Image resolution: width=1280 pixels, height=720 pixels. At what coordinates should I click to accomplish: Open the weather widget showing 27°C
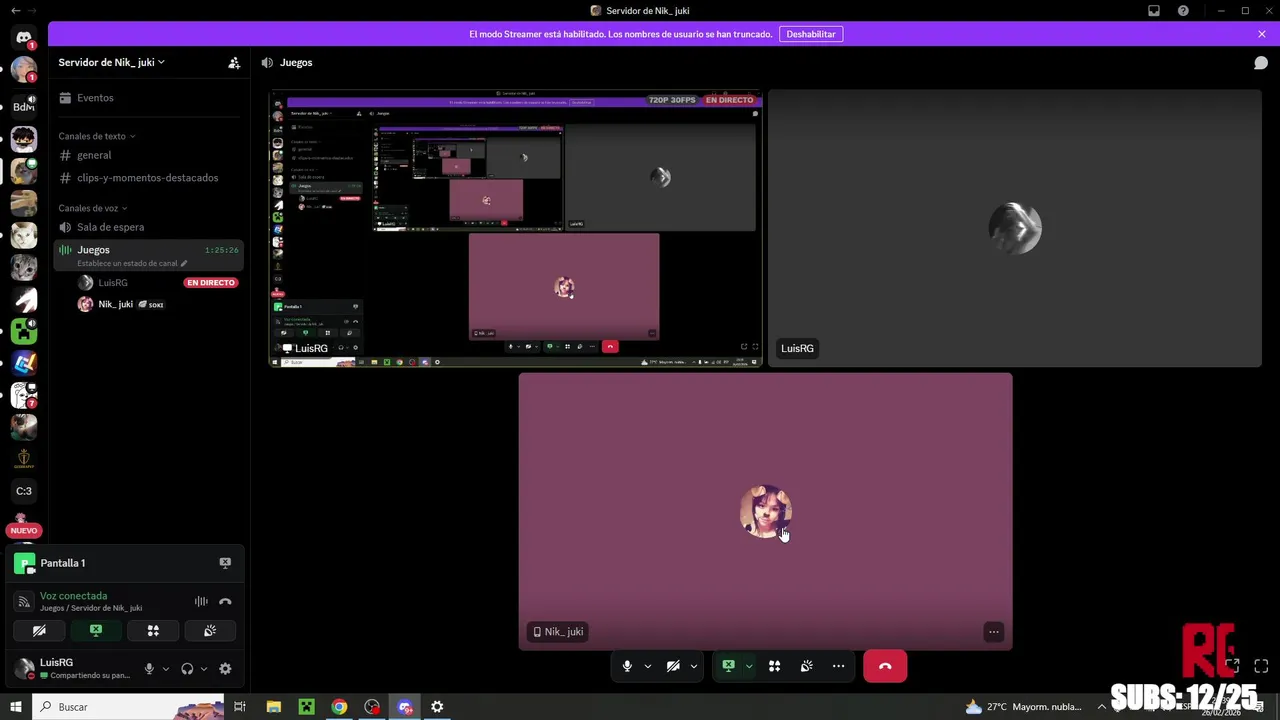coord(1023,707)
